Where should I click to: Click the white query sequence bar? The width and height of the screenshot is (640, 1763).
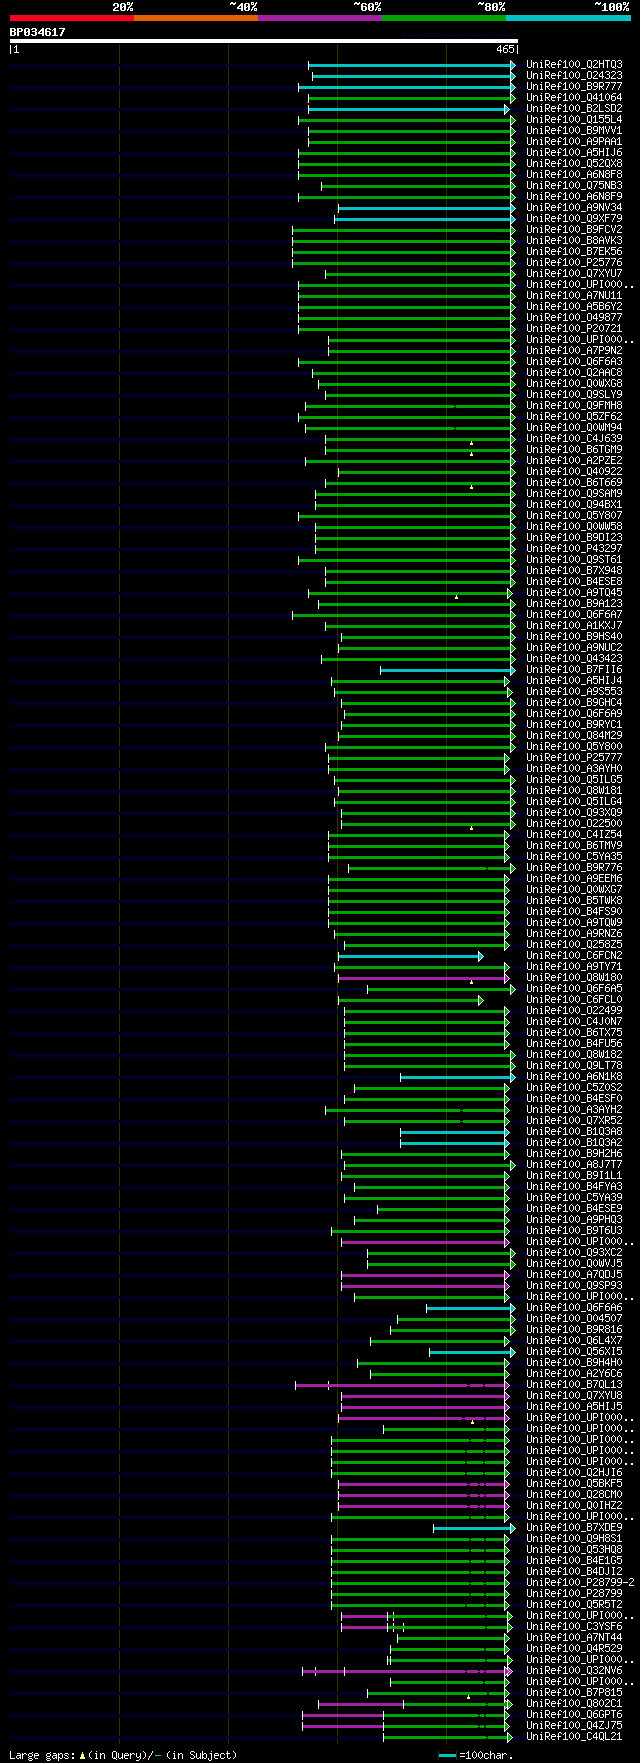click(263, 41)
